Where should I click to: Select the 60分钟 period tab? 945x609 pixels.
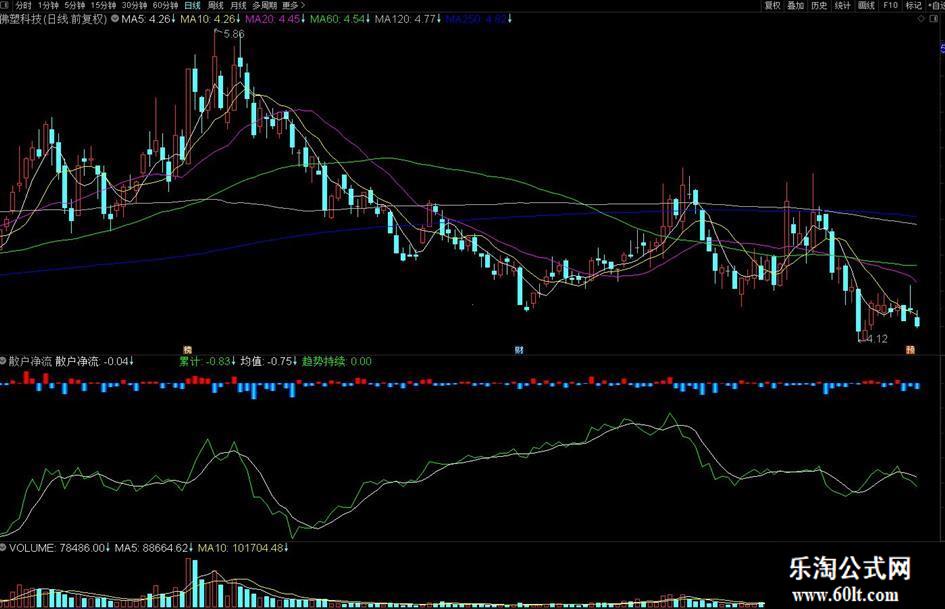pyautogui.click(x=165, y=5)
